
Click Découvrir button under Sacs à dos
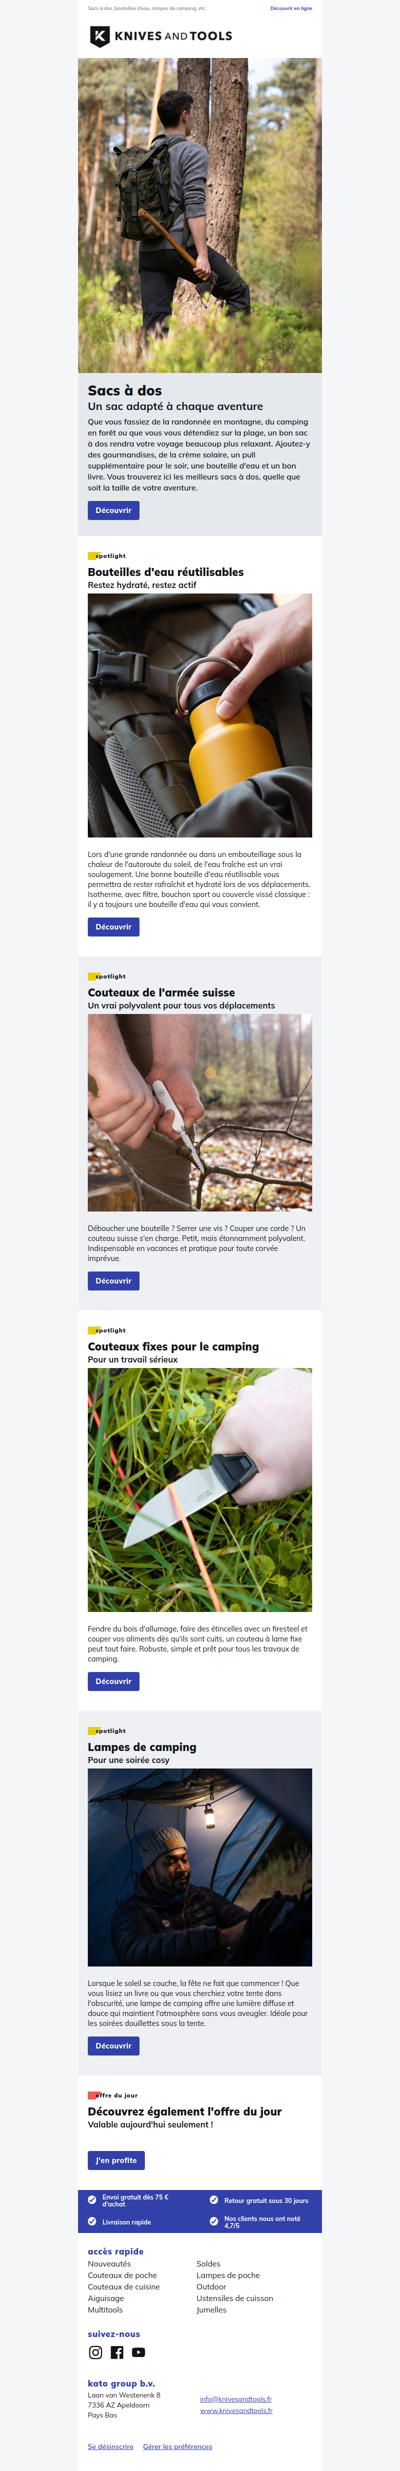pyautogui.click(x=113, y=510)
